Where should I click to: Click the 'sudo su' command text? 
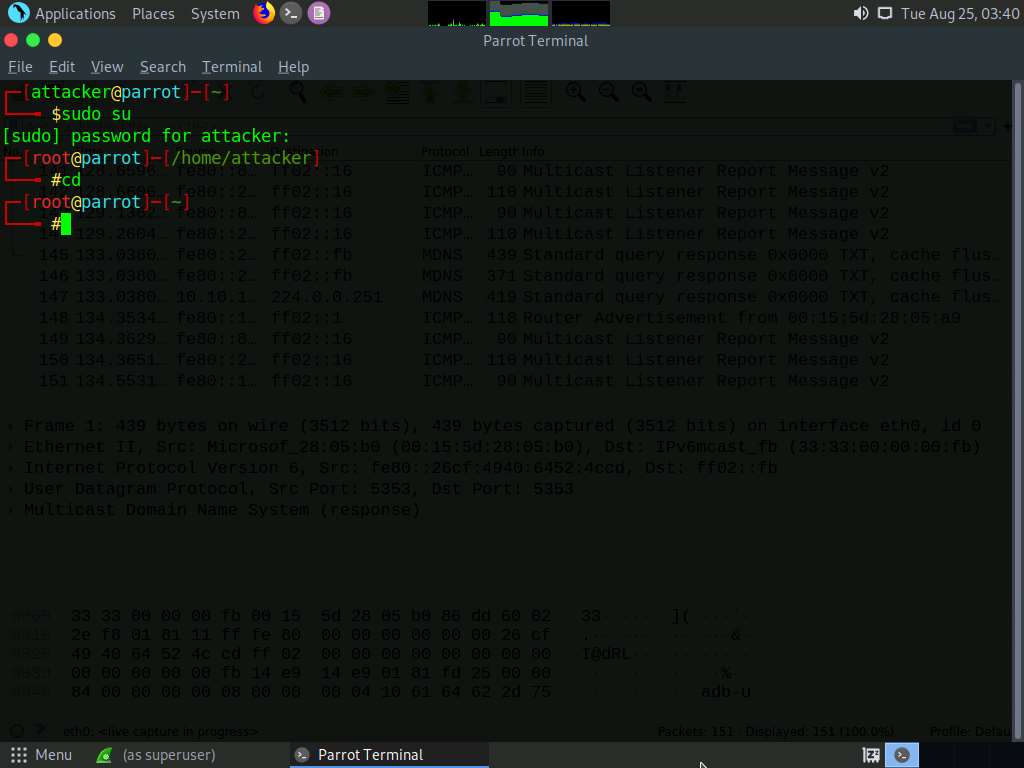tap(96, 114)
